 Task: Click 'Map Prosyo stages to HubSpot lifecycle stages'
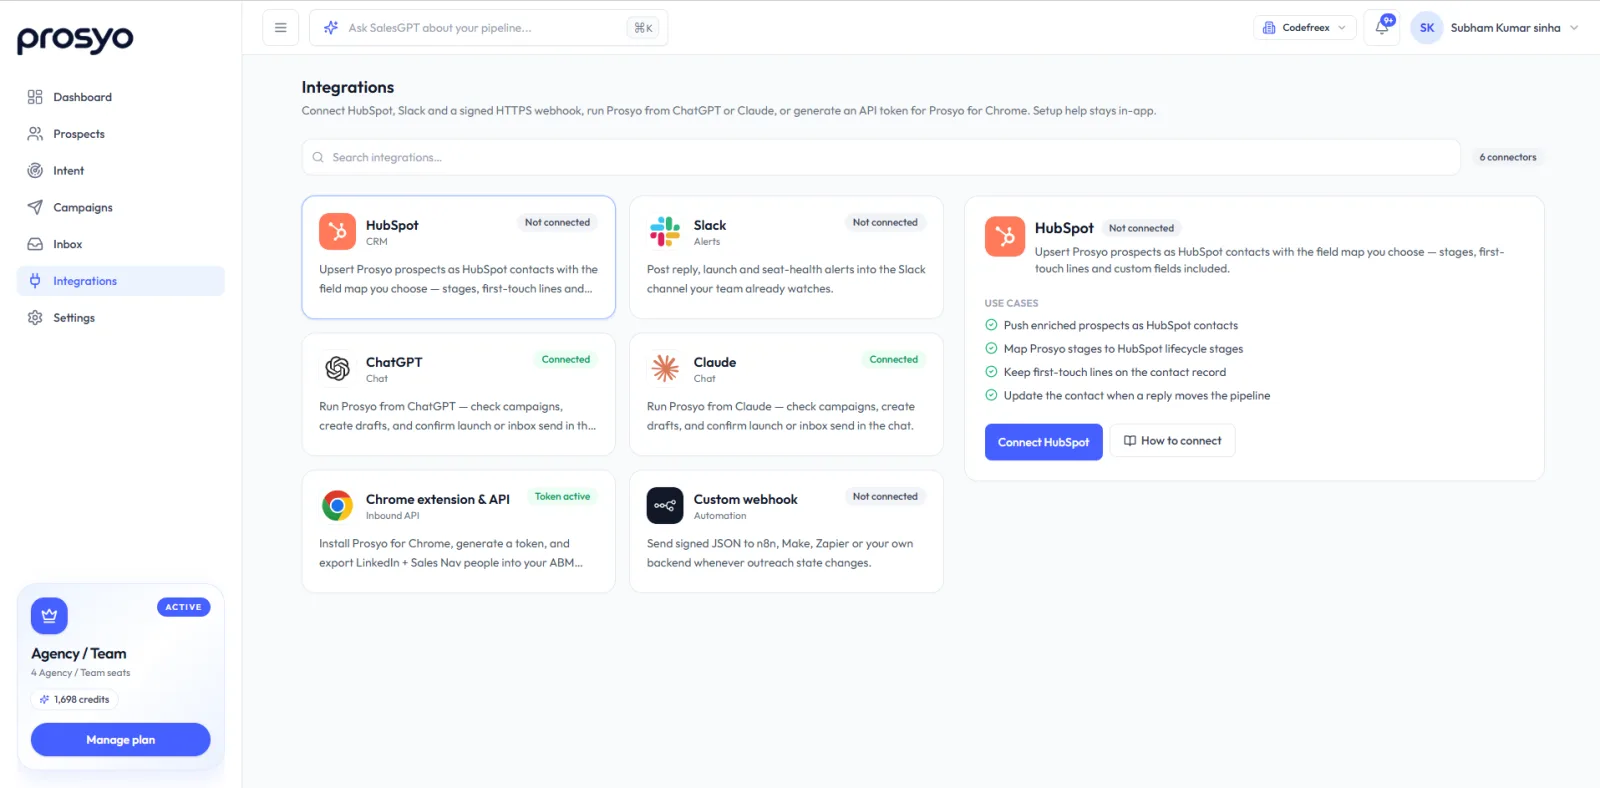point(1124,349)
